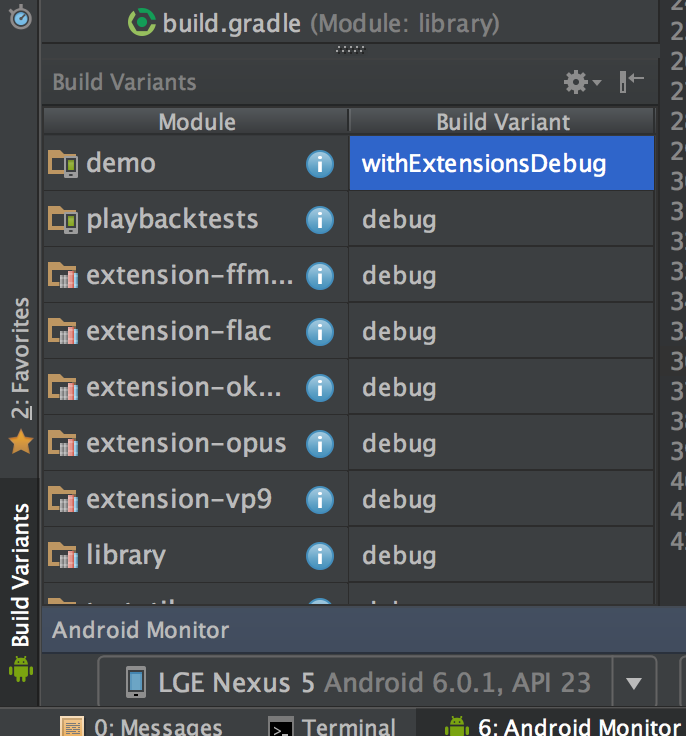Viewport: 686px width, 736px height.
Task: Open the 0: Messages tool window tab
Action: [x=141, y=727]
